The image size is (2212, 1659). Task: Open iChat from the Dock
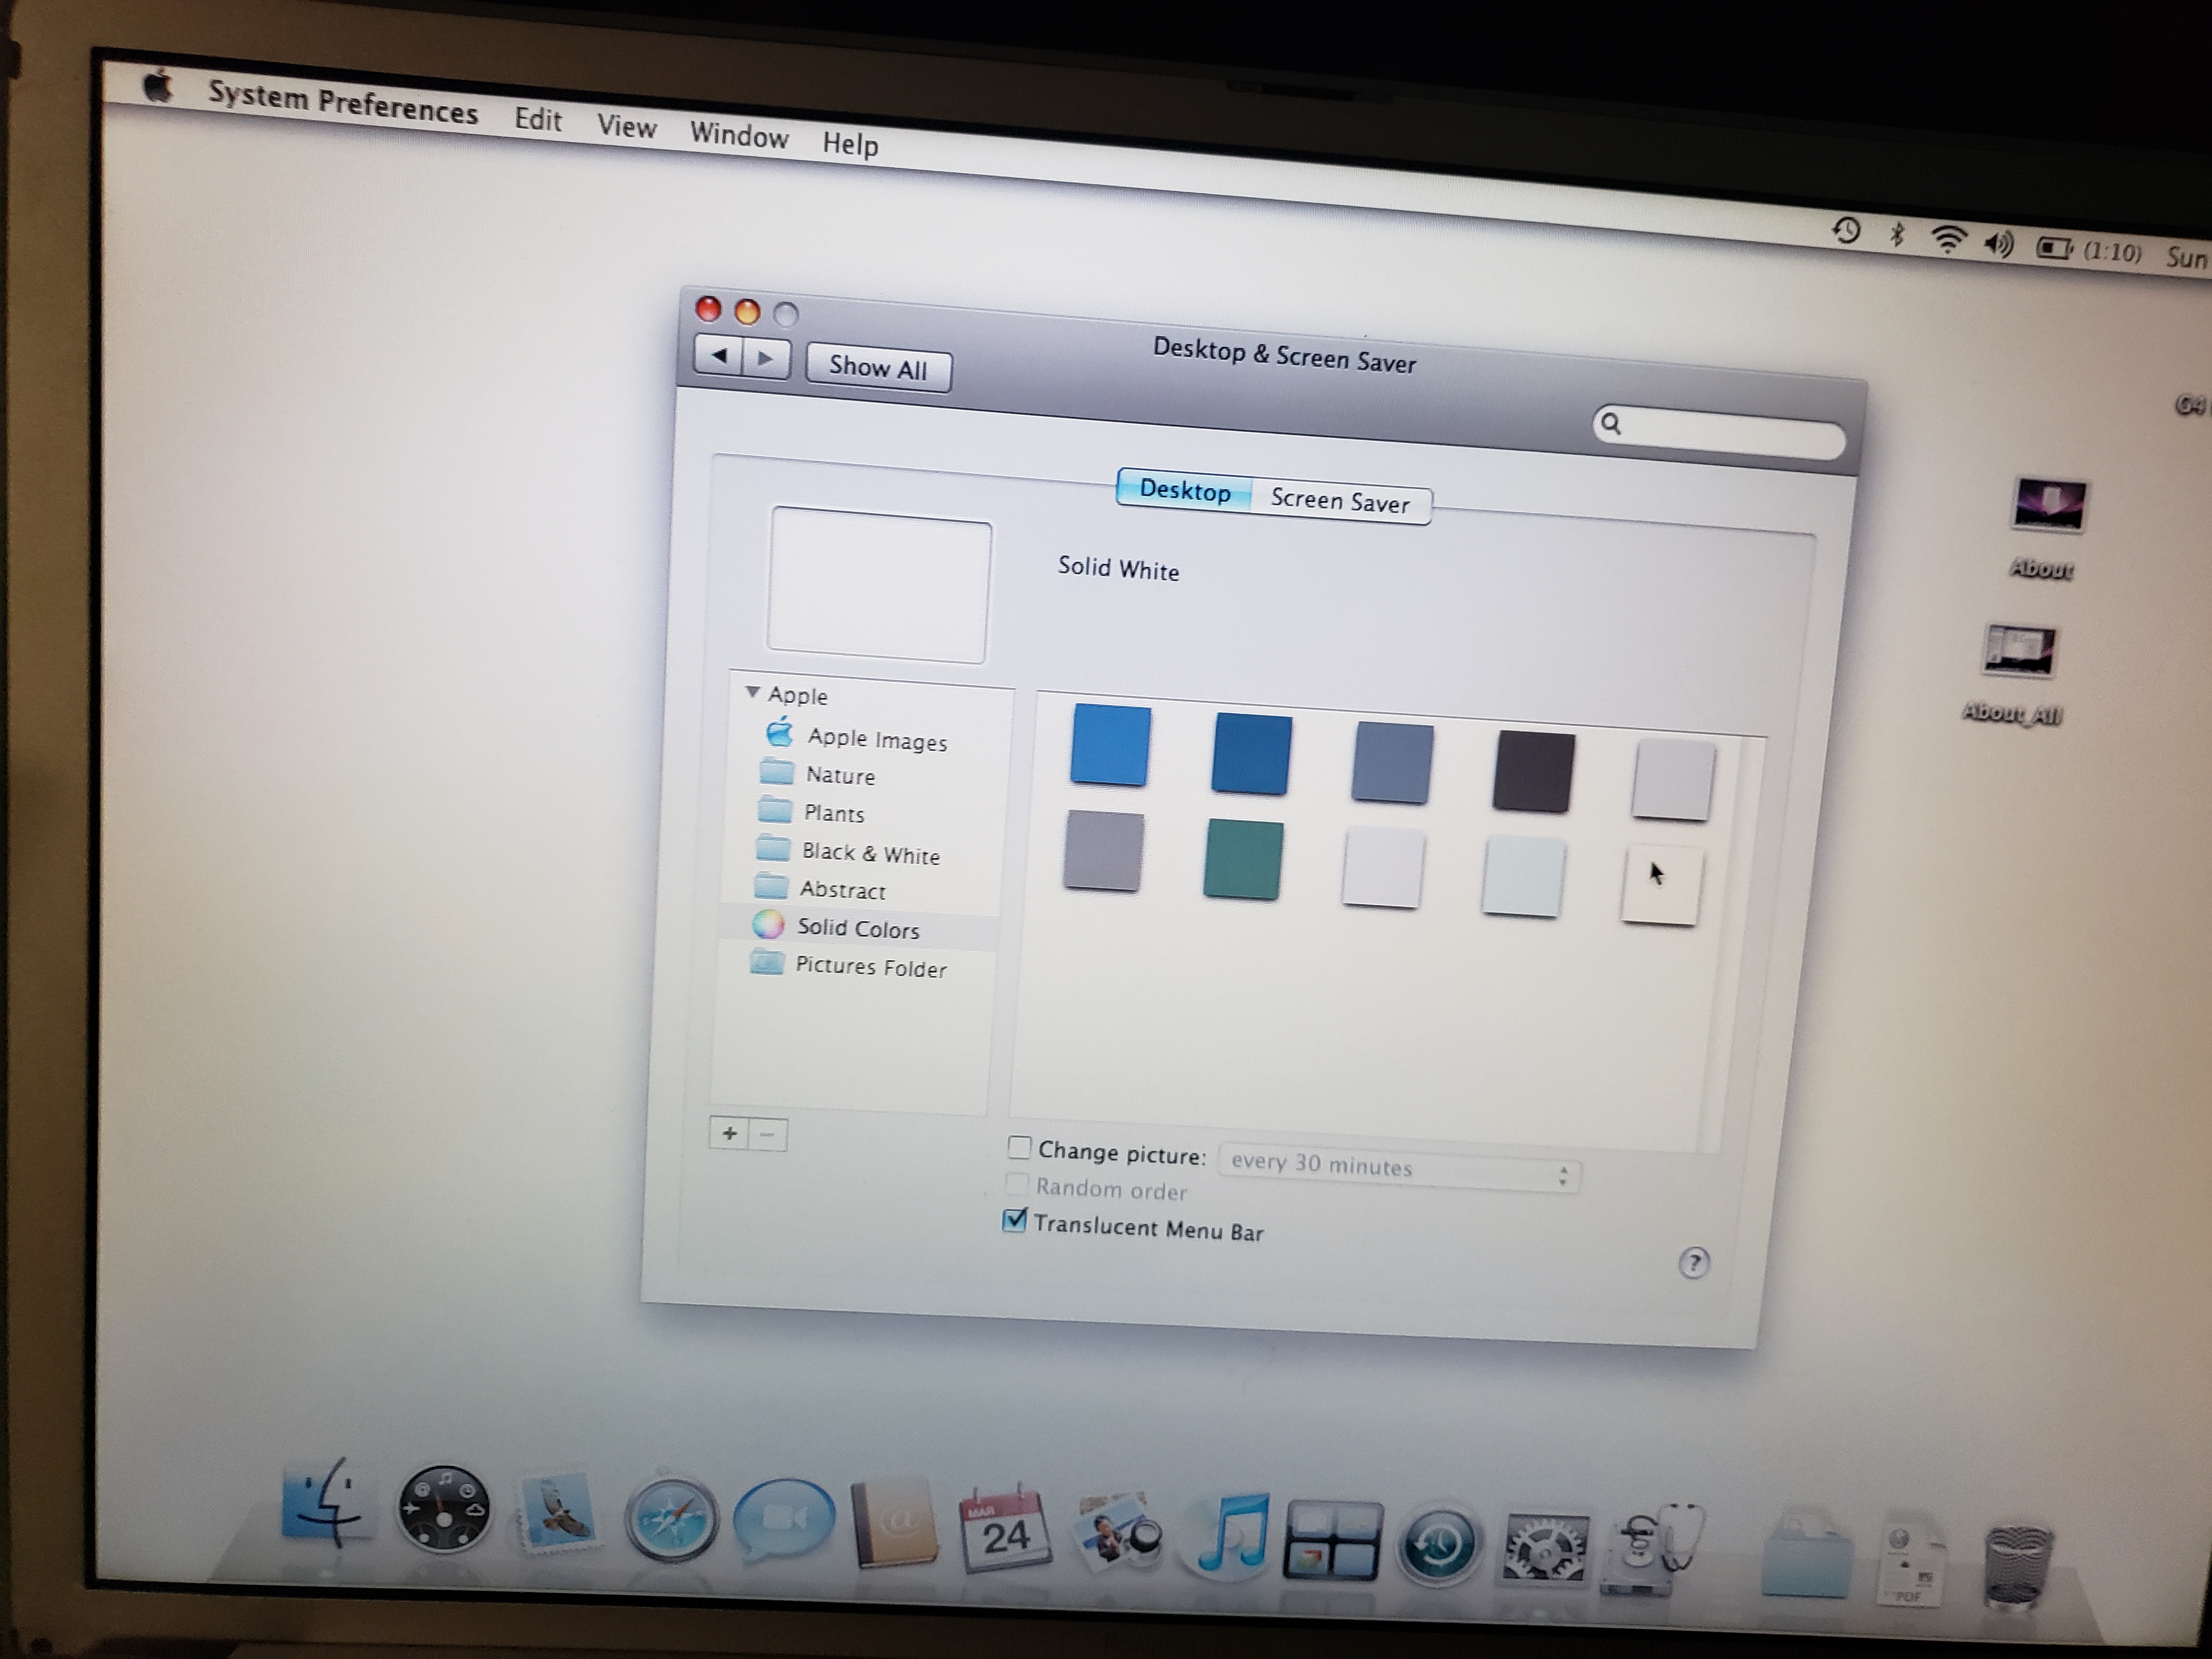(x=784, y=1520)
